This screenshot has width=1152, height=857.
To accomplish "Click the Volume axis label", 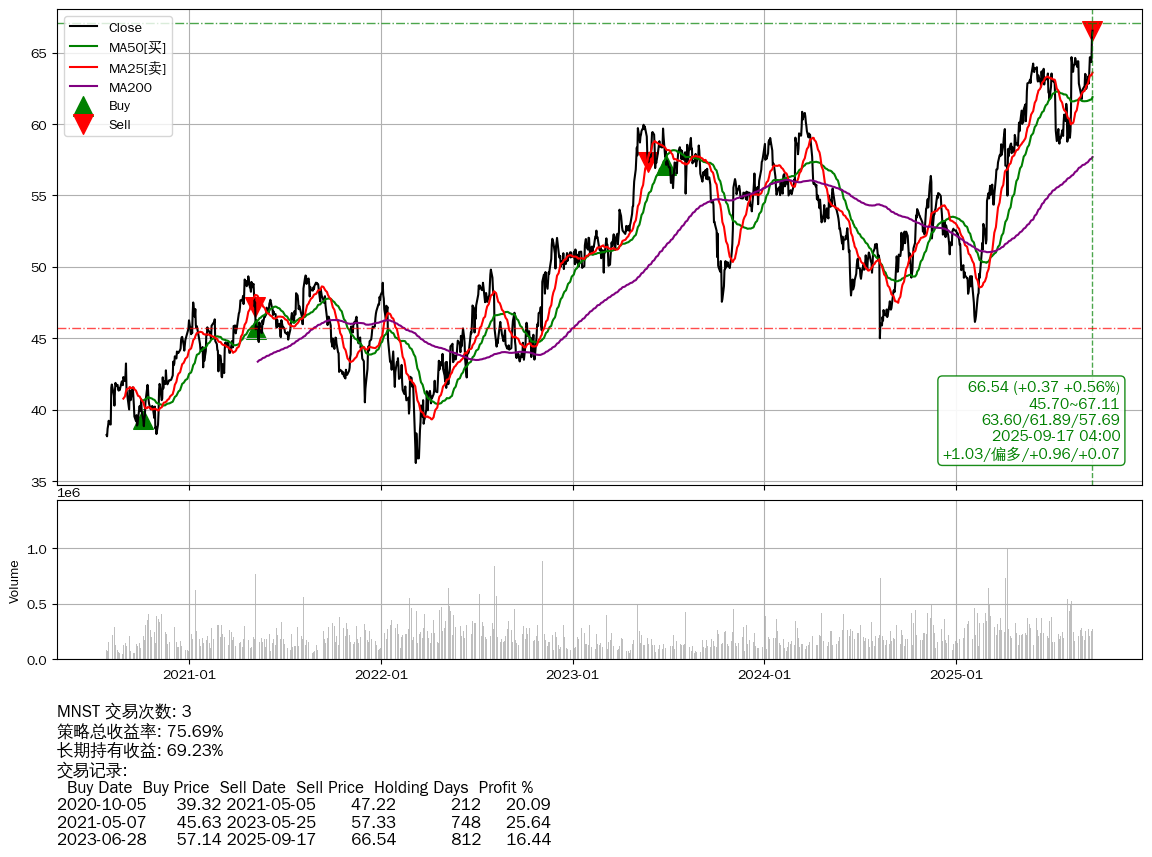I will (14, 581).
